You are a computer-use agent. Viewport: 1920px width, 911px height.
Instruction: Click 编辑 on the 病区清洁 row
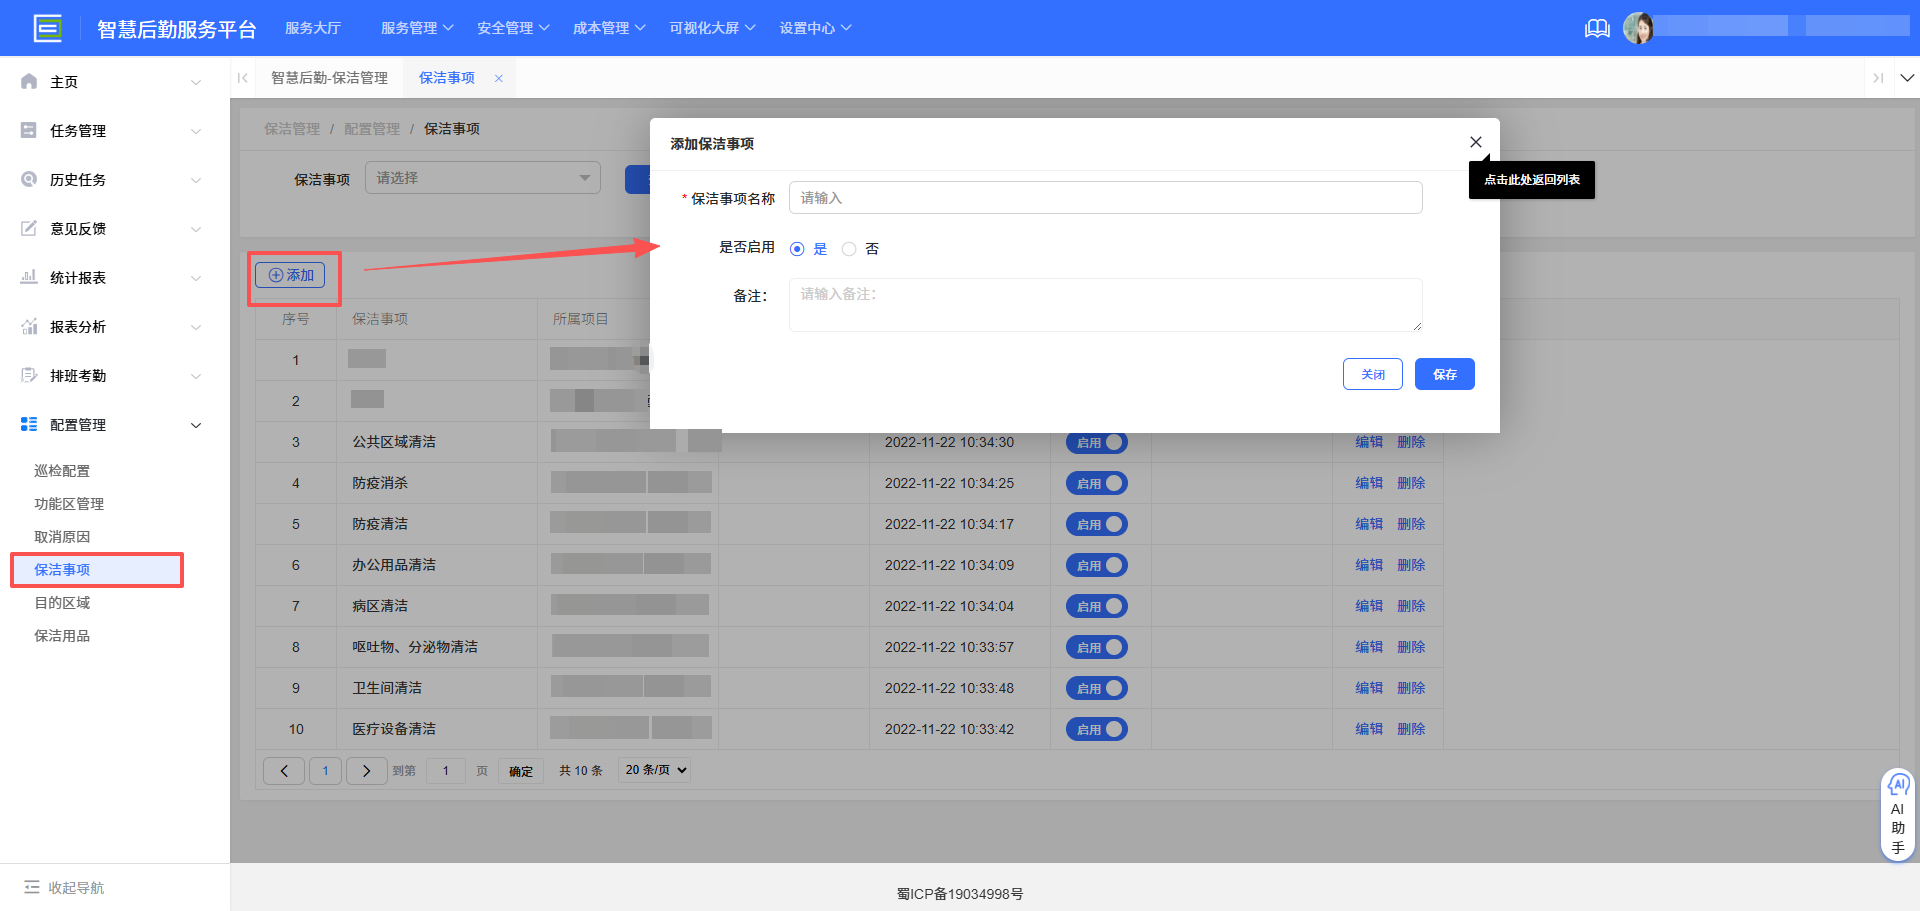1367,605
